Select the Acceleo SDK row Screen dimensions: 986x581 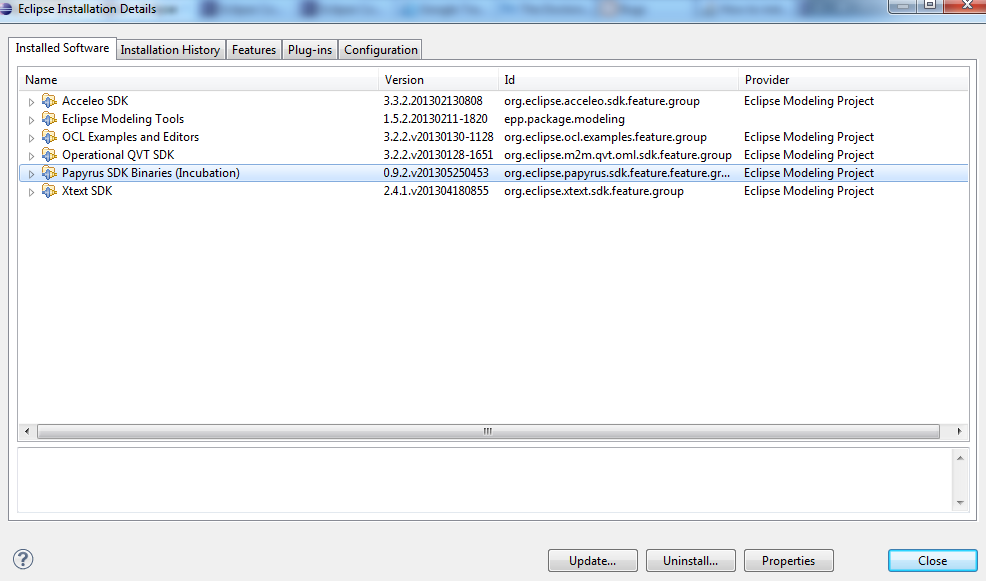pyautogui.click(x=494, y=101)
